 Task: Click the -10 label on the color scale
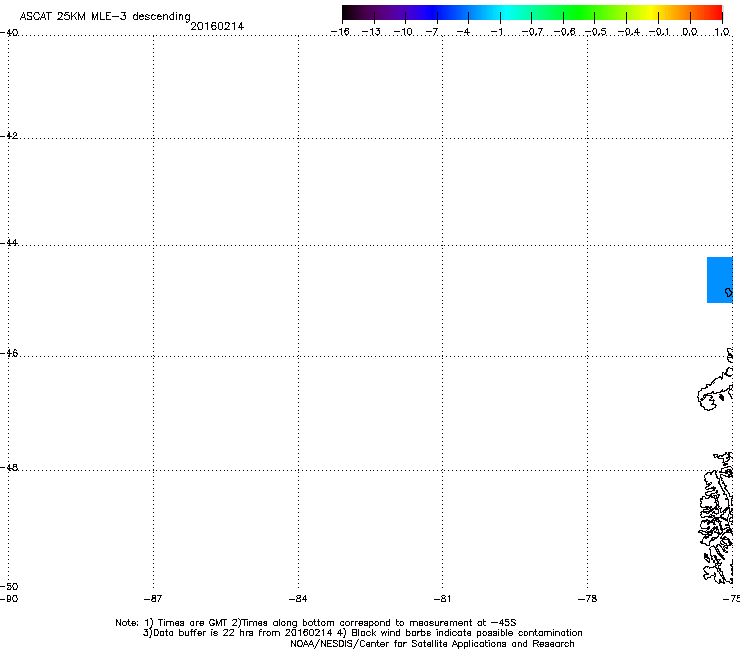tap(403, 32)
